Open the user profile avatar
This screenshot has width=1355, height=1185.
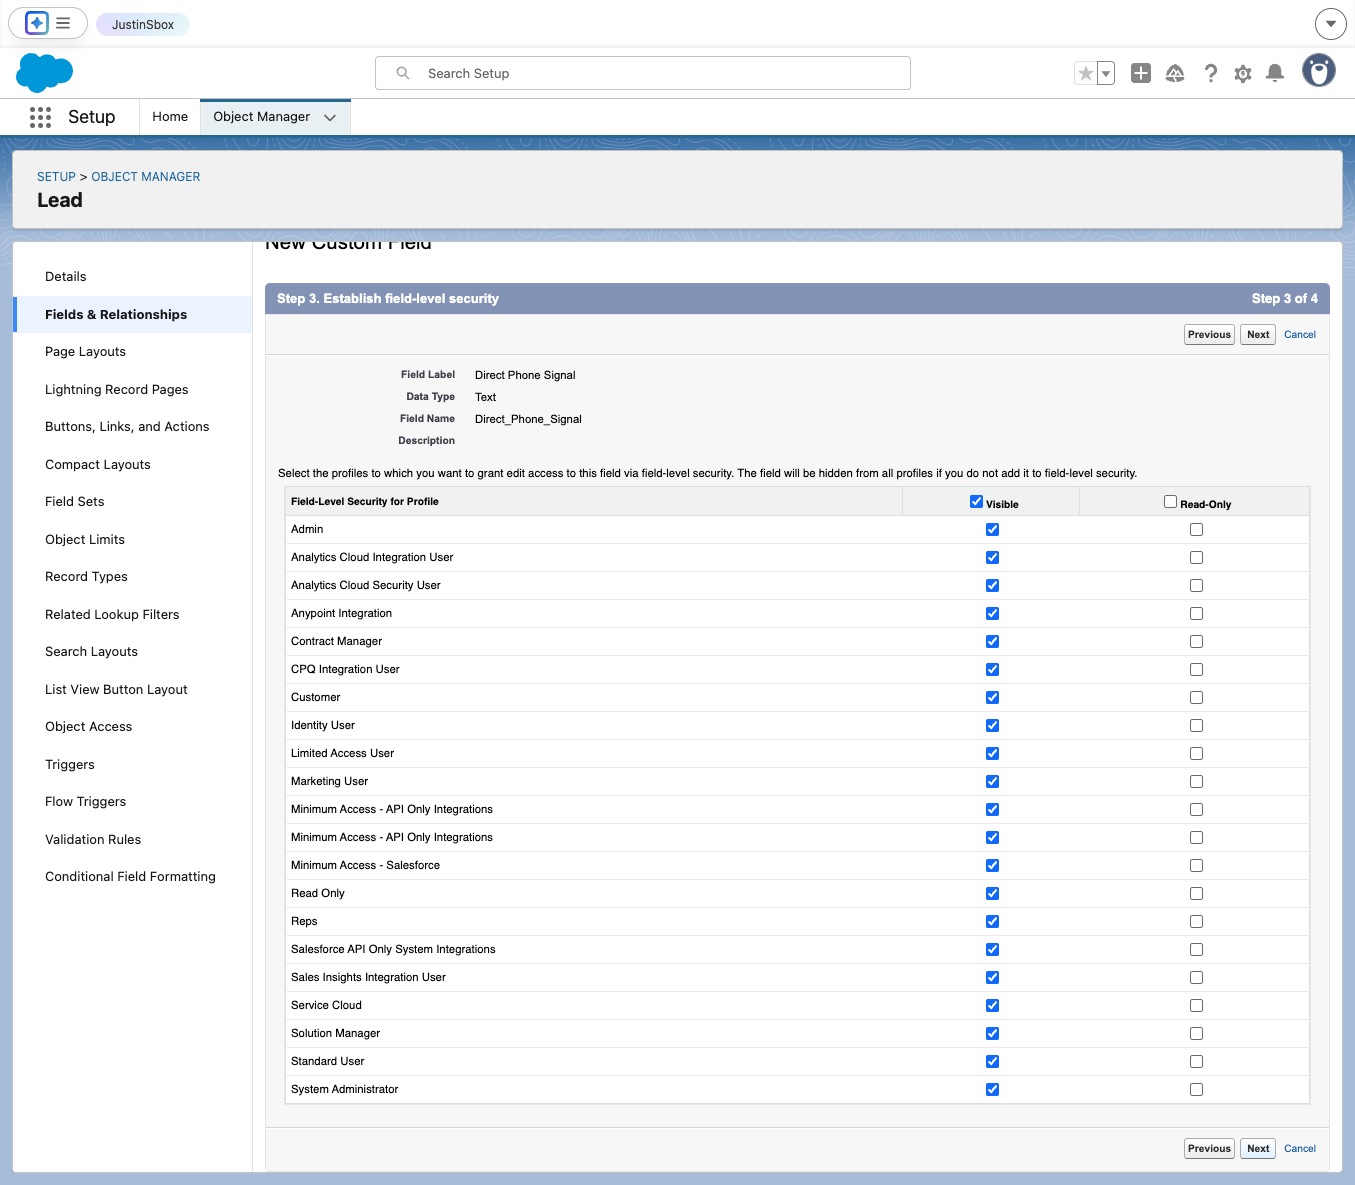point(1319,71)
